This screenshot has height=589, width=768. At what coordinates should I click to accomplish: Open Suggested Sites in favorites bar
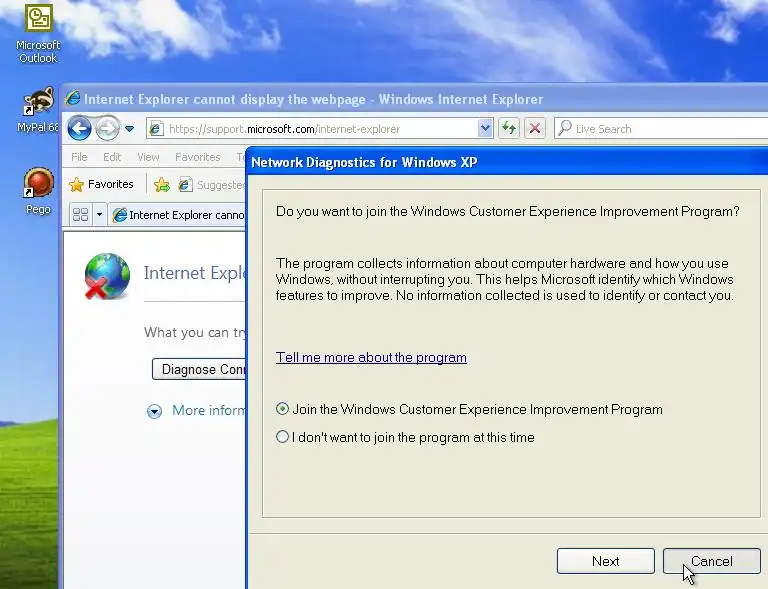click(x=212, y=185)
